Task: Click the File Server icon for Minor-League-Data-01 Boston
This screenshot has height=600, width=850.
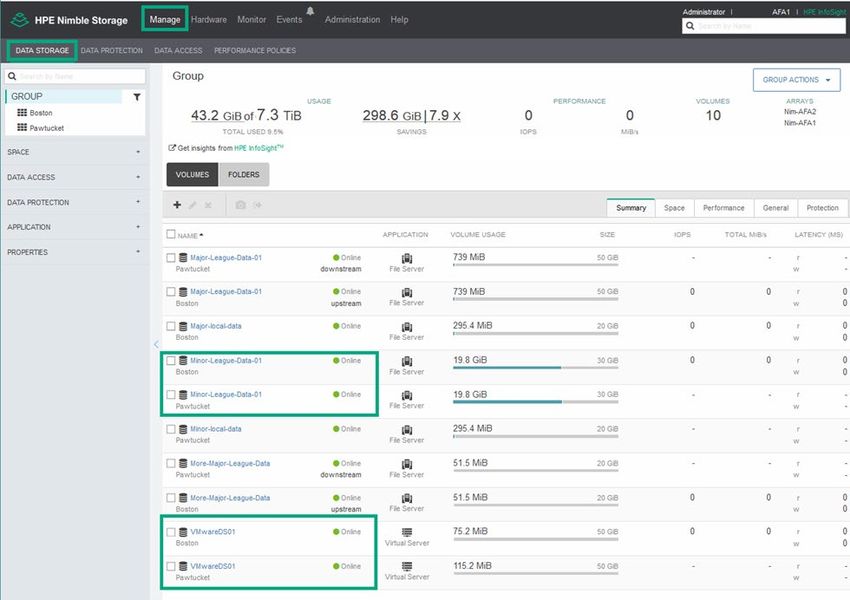Action: click(407, 362)
